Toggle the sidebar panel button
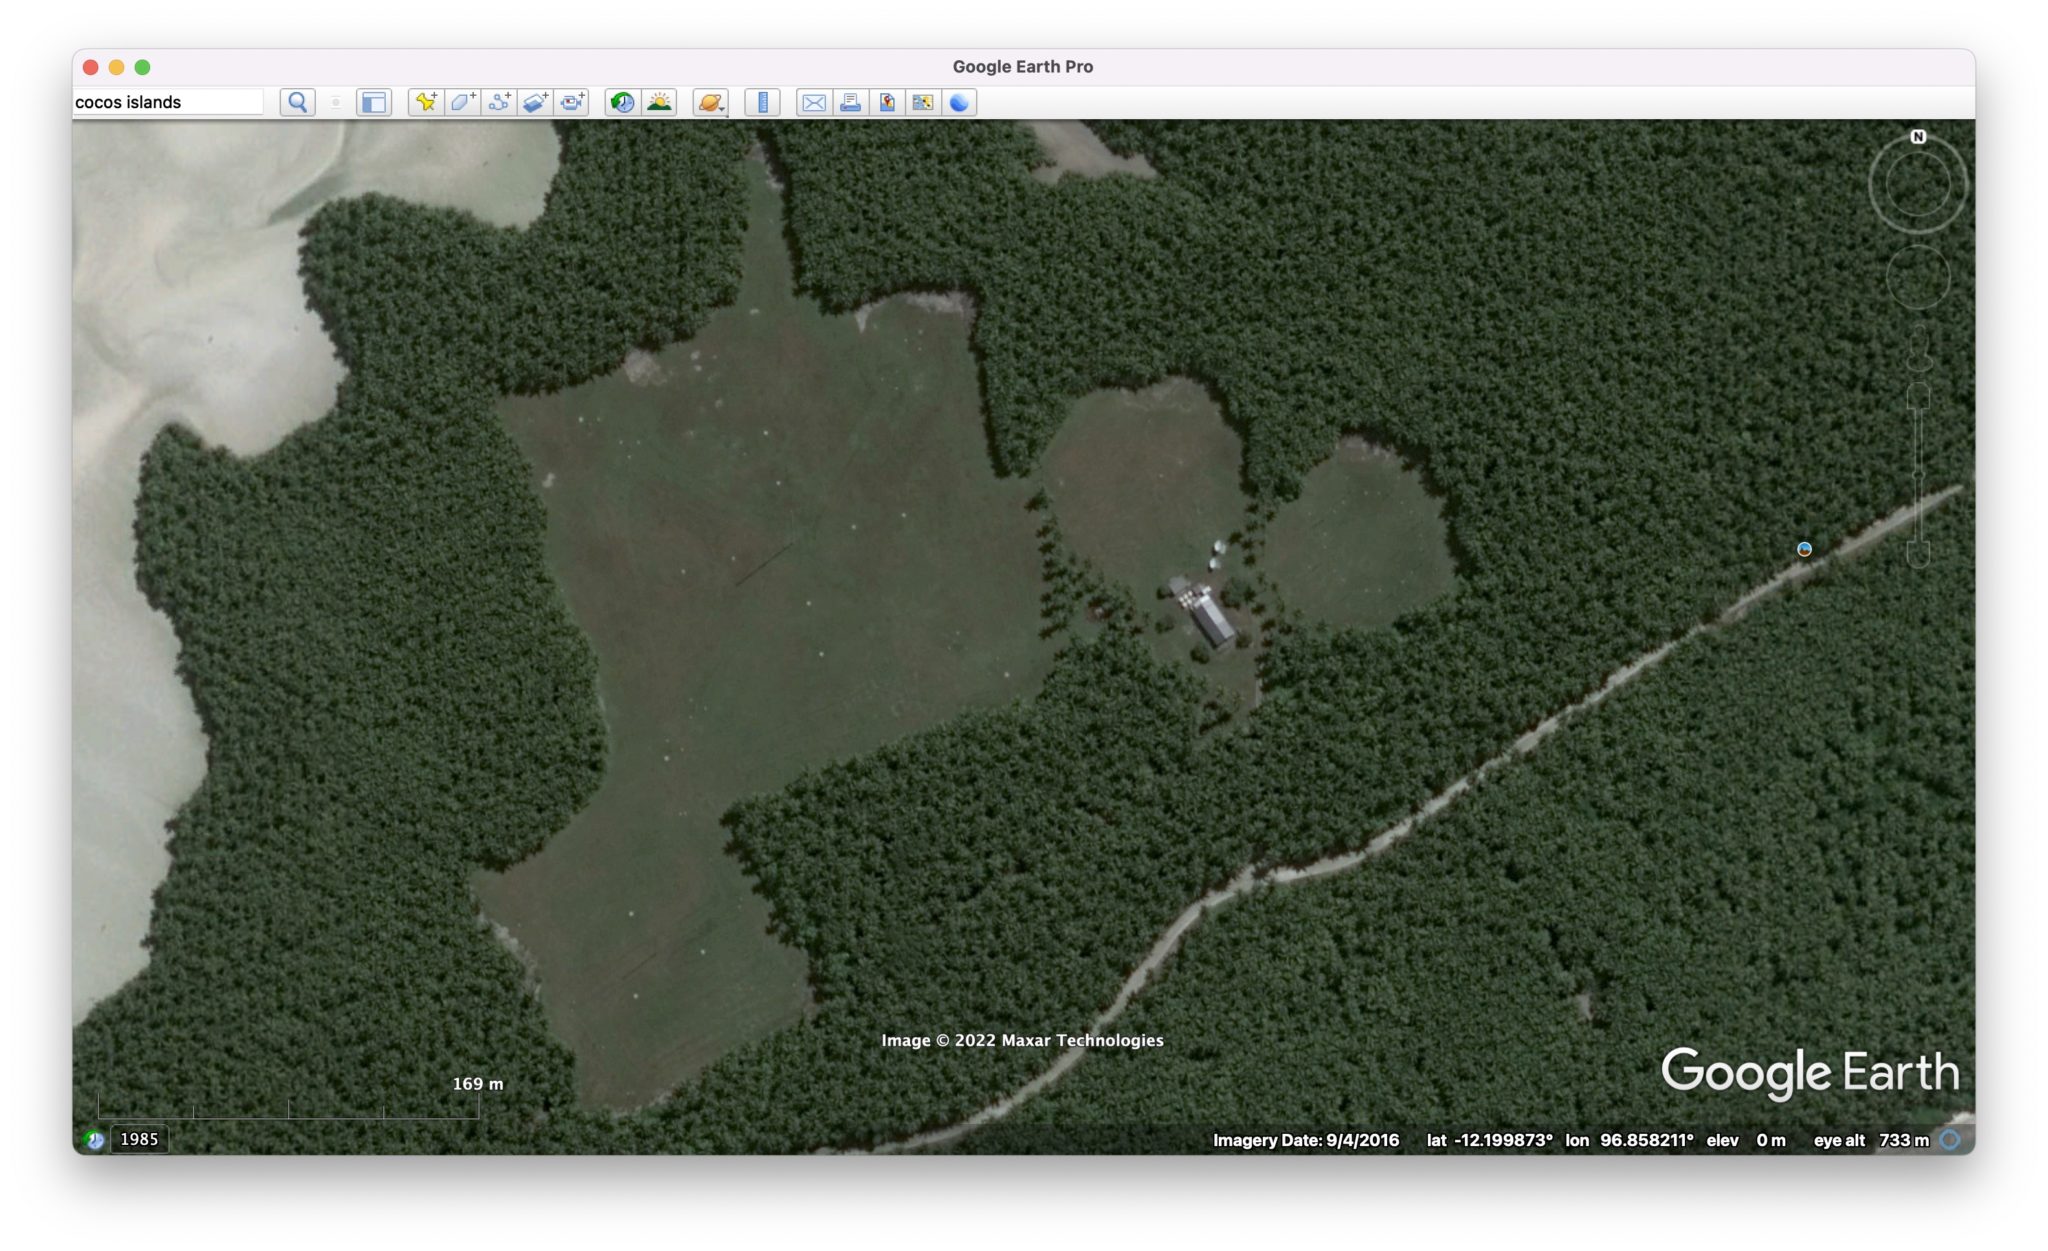Screen dimensions: 2048x1251 tap(374, 102)
